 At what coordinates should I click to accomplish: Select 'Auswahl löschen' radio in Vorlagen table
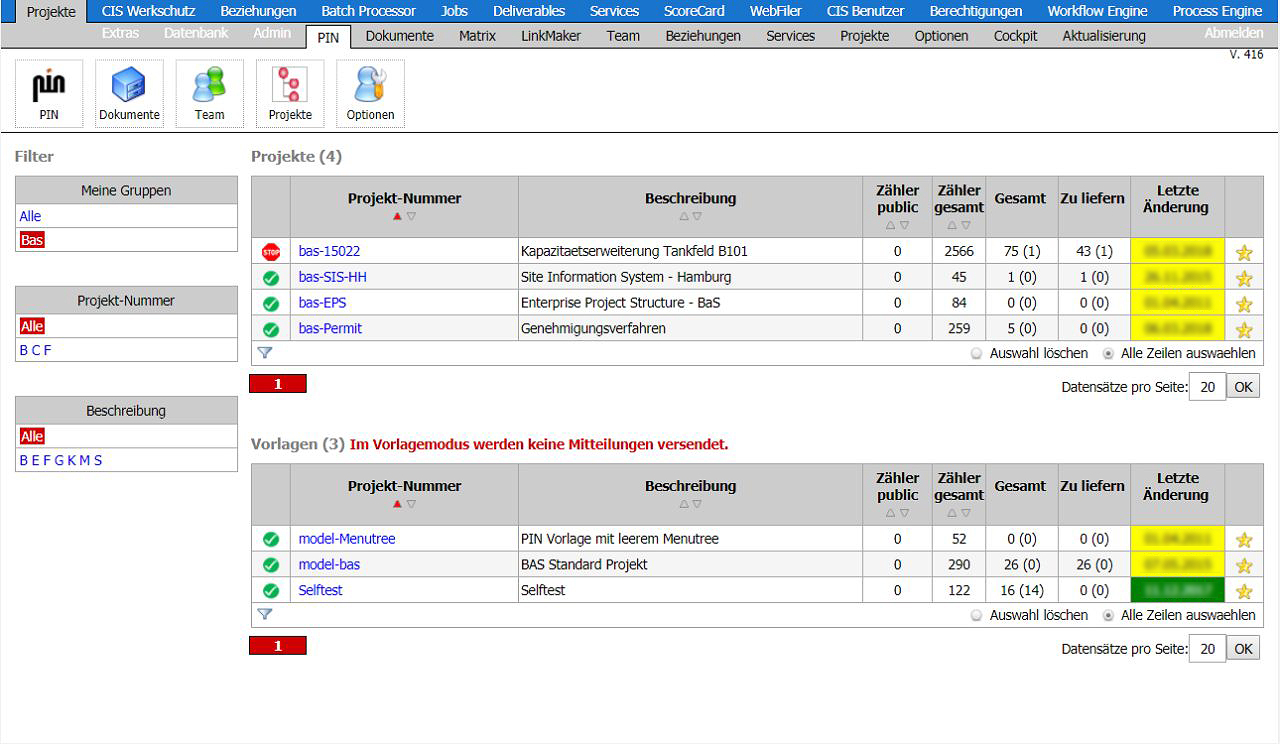(x=976, y=615)
